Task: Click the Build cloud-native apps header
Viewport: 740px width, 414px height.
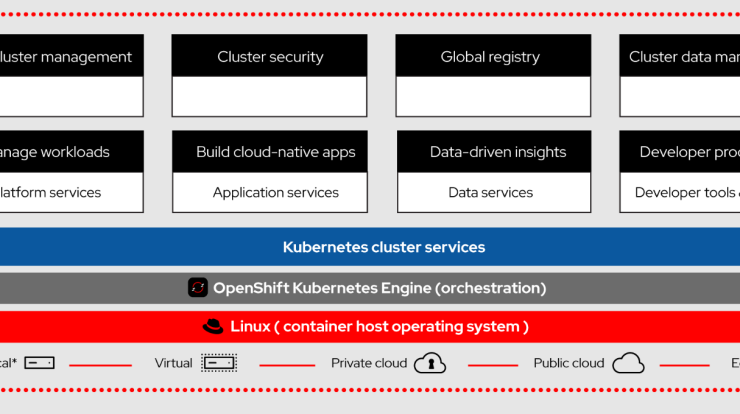Action: (270, 152)
